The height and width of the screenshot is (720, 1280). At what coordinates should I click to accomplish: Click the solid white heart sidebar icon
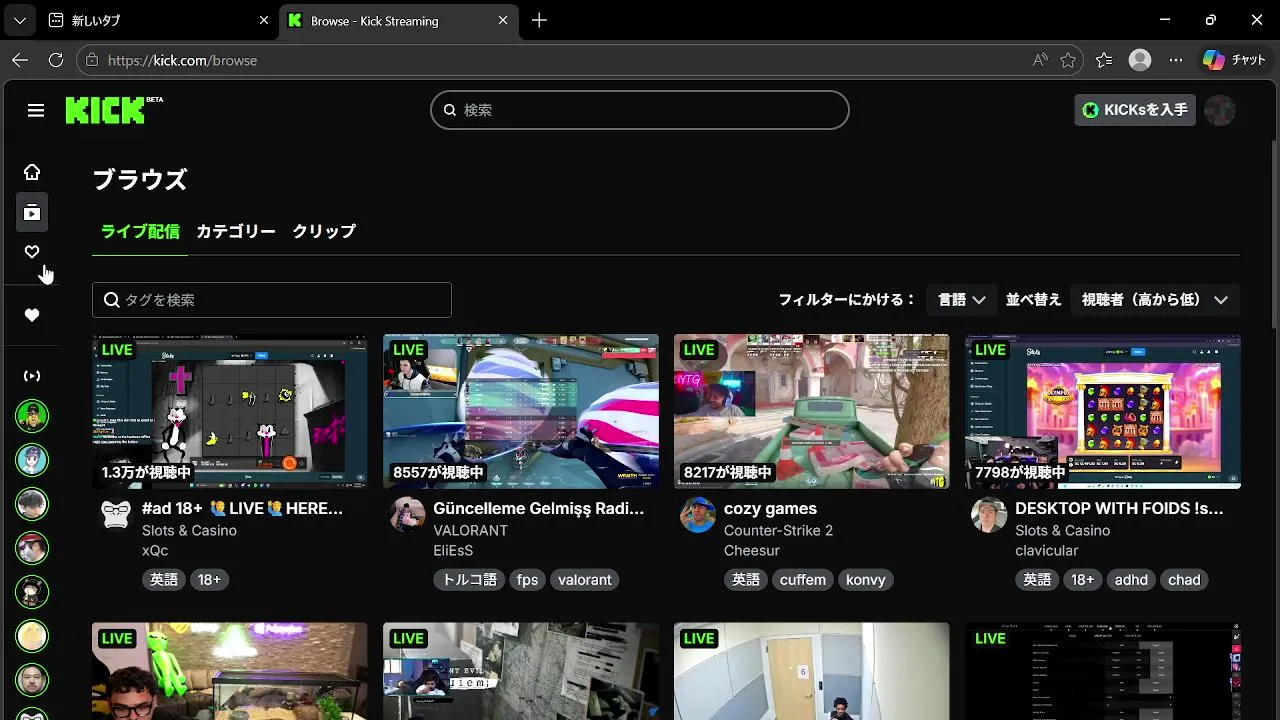(x=32, y=315)
